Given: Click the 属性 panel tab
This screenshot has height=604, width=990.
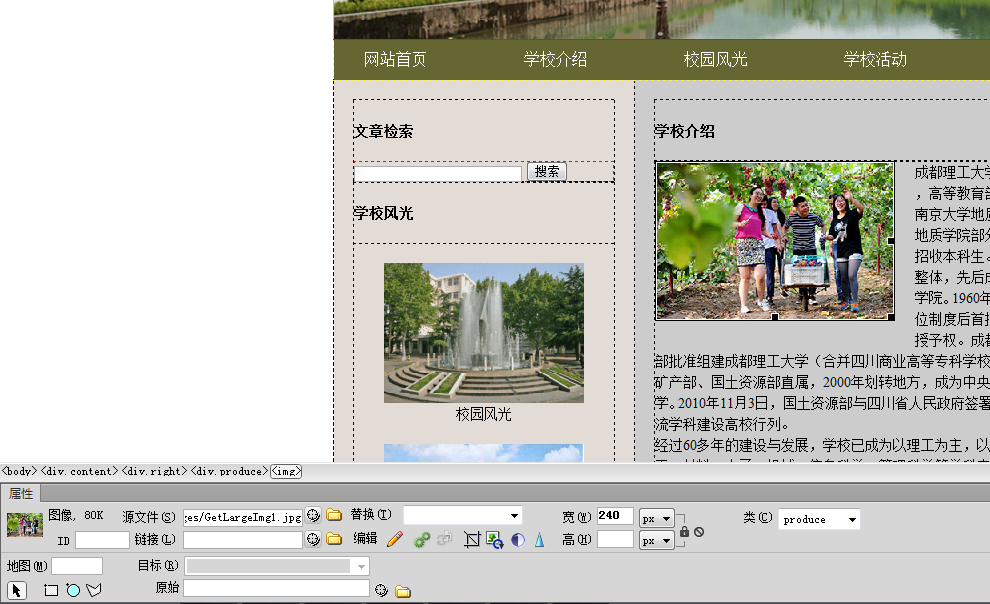Looking at the screenshot, I should [x=21, y=493].
